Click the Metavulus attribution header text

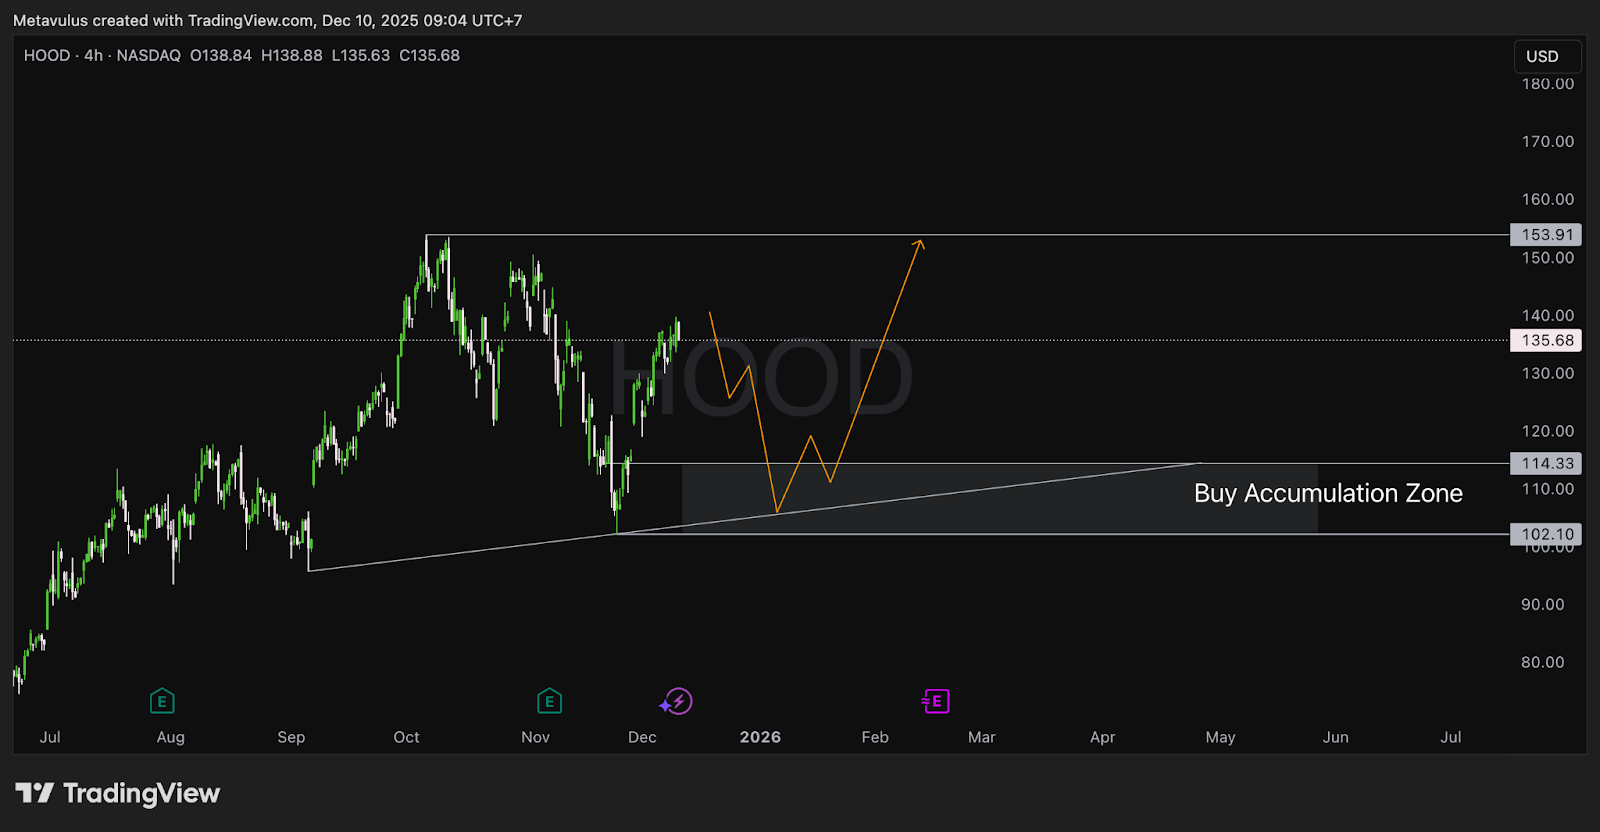click(x=267, y=20)
